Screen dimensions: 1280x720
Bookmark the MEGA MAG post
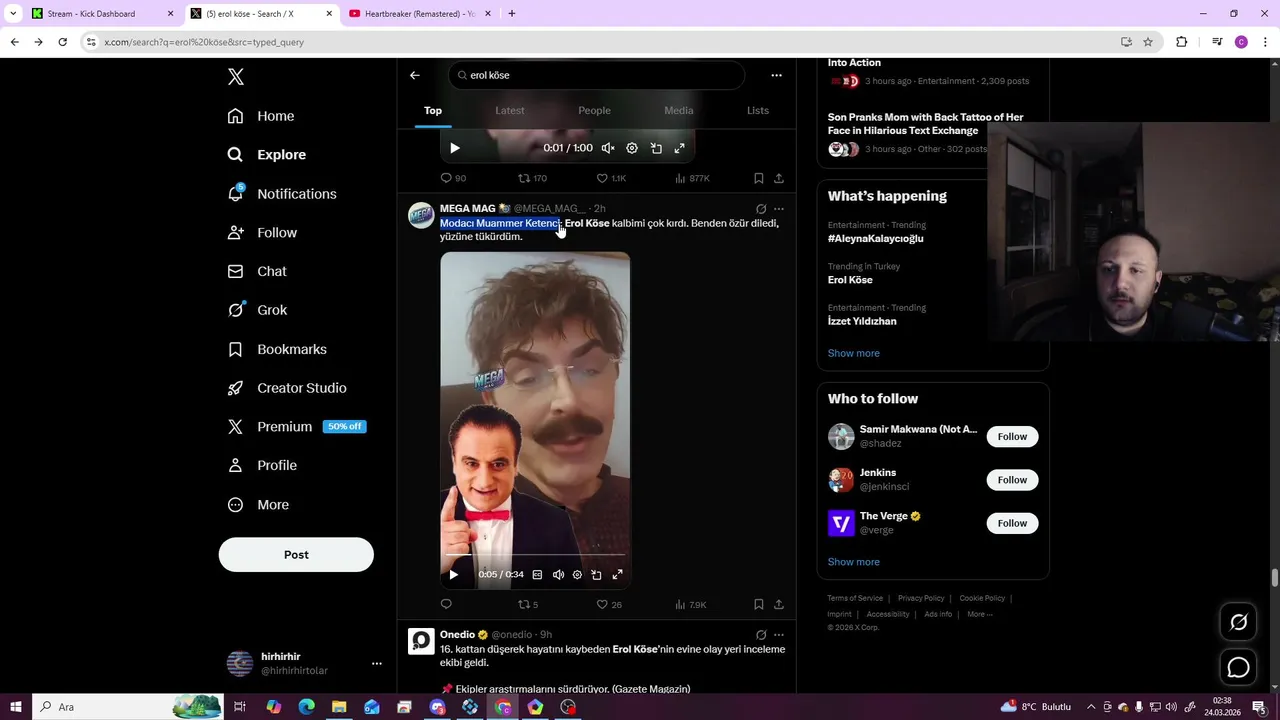coord(759,604)
